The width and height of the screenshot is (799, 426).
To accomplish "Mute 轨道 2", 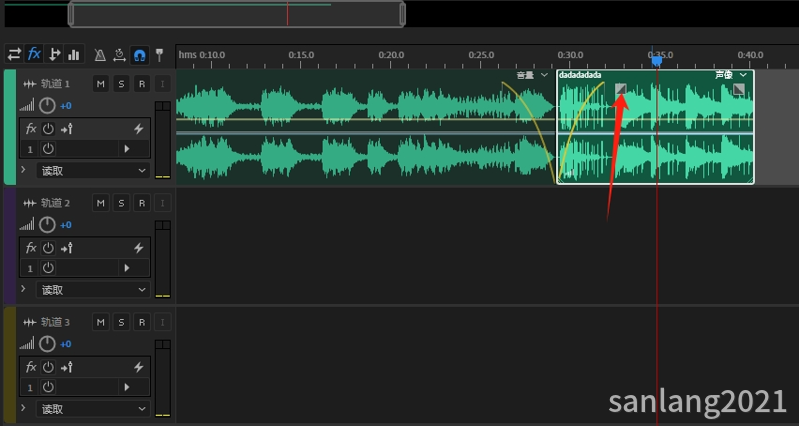I will point(101,203).
